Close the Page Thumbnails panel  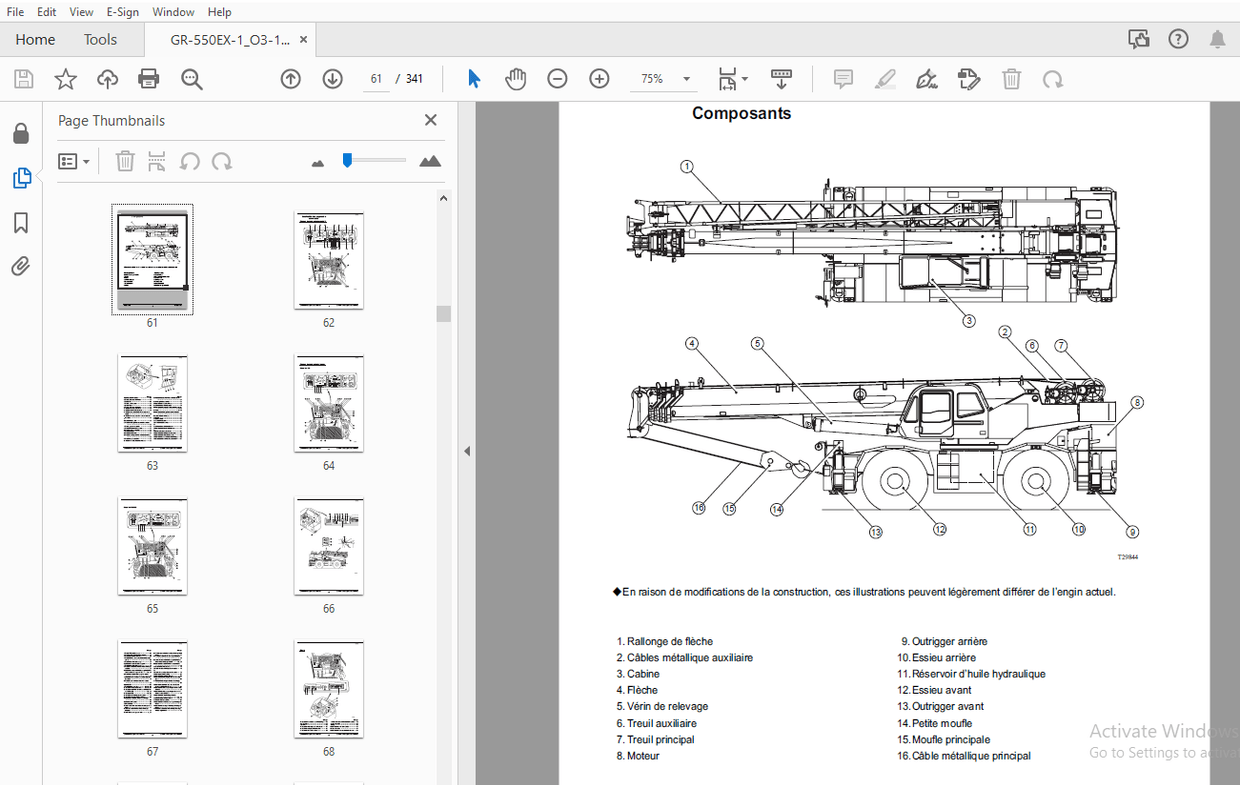431,120
